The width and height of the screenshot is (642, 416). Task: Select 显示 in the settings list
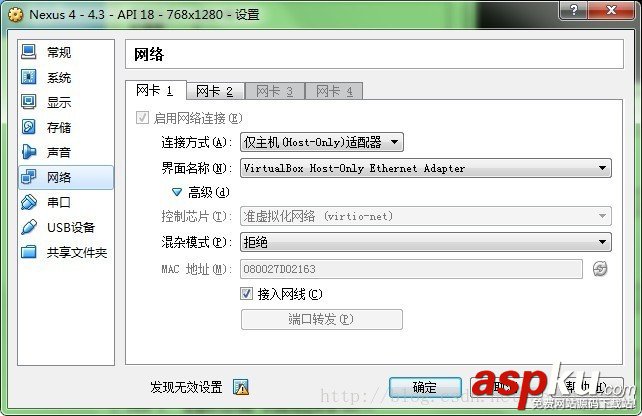coord(66,102)
